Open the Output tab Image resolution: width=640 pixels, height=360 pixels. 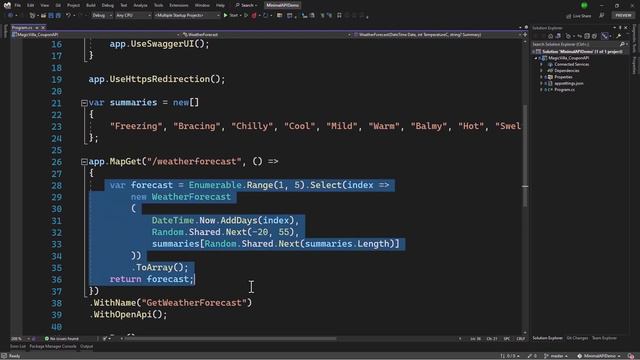tap(86, 347)
